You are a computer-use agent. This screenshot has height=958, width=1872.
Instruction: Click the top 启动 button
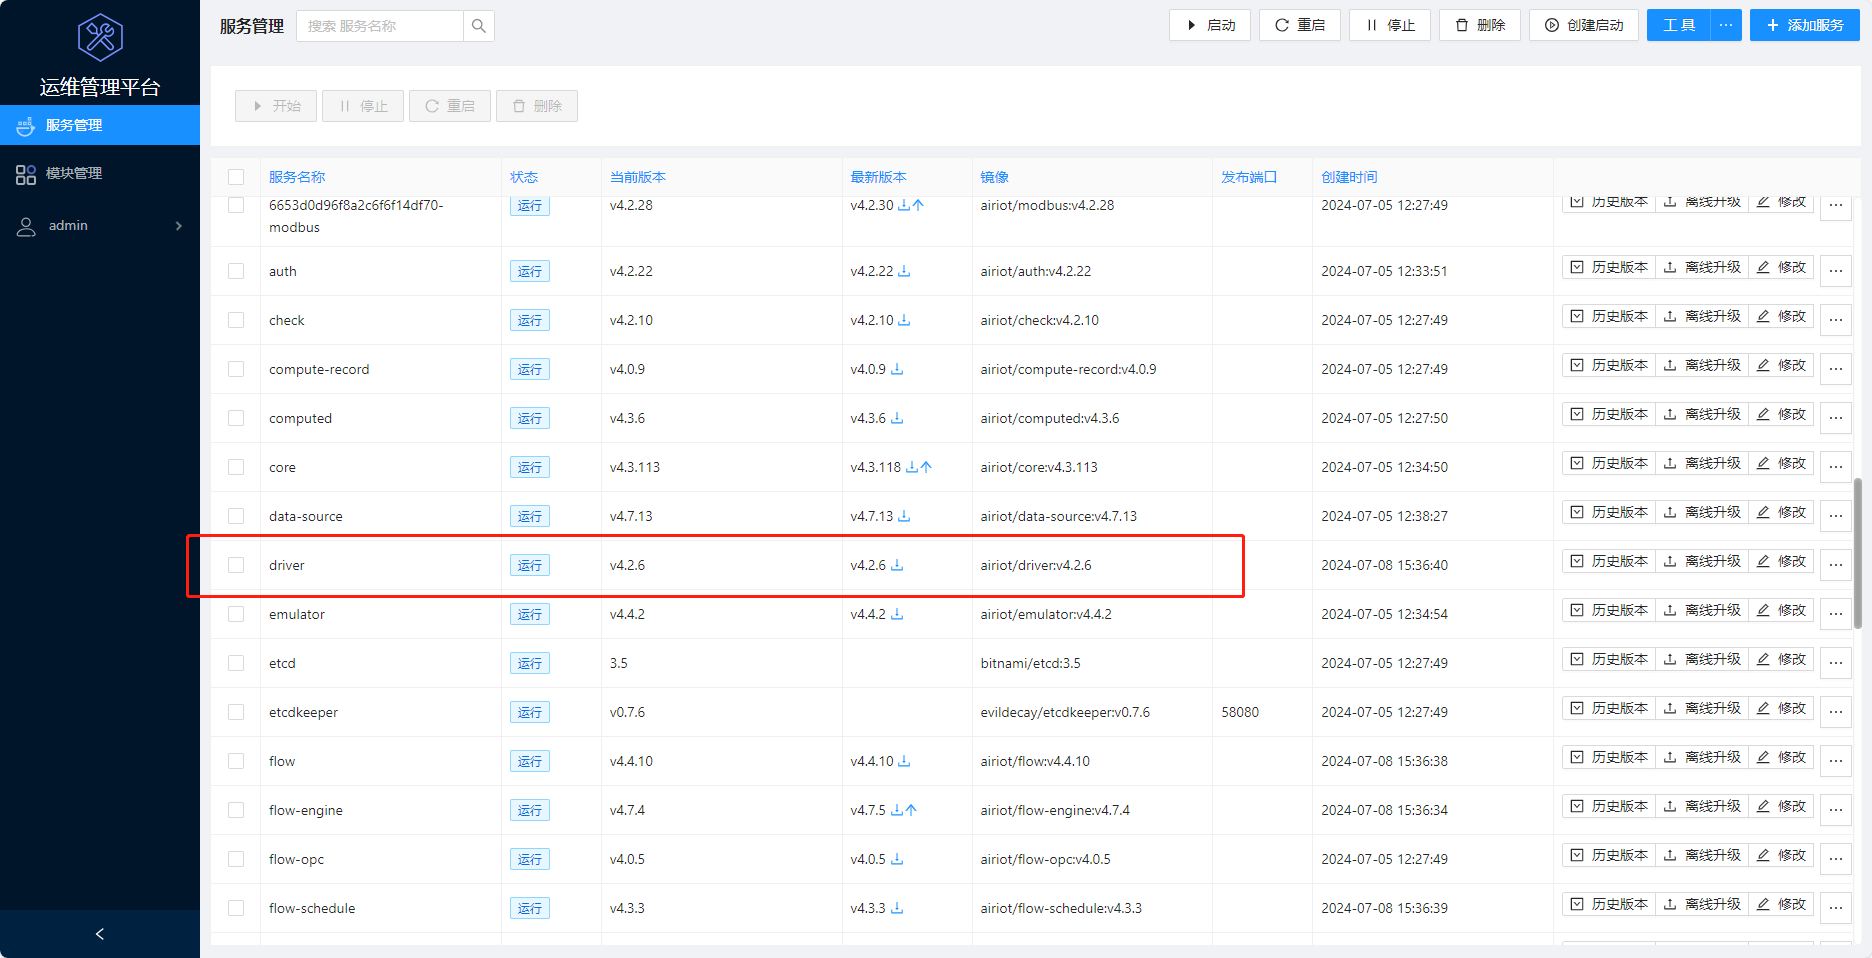[1210, 25]
